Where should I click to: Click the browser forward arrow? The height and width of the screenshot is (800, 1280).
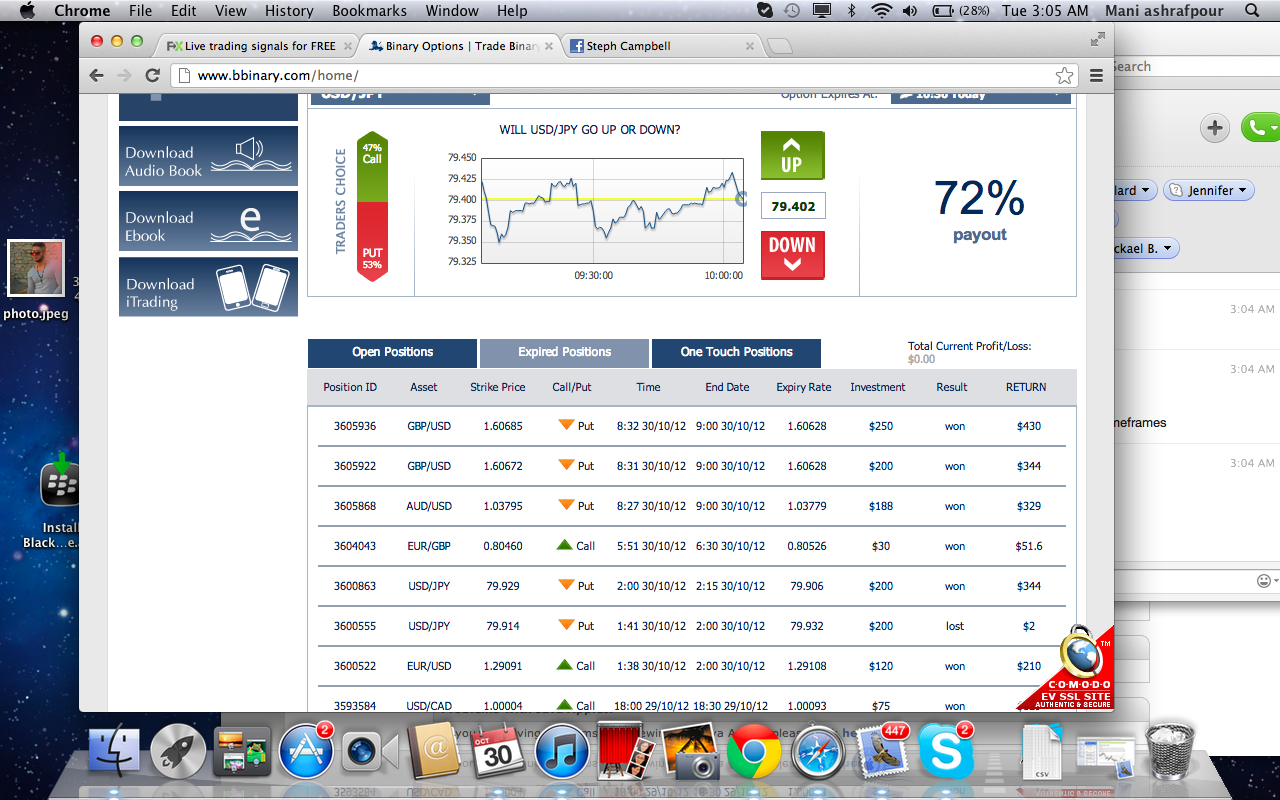coord(124,76)
